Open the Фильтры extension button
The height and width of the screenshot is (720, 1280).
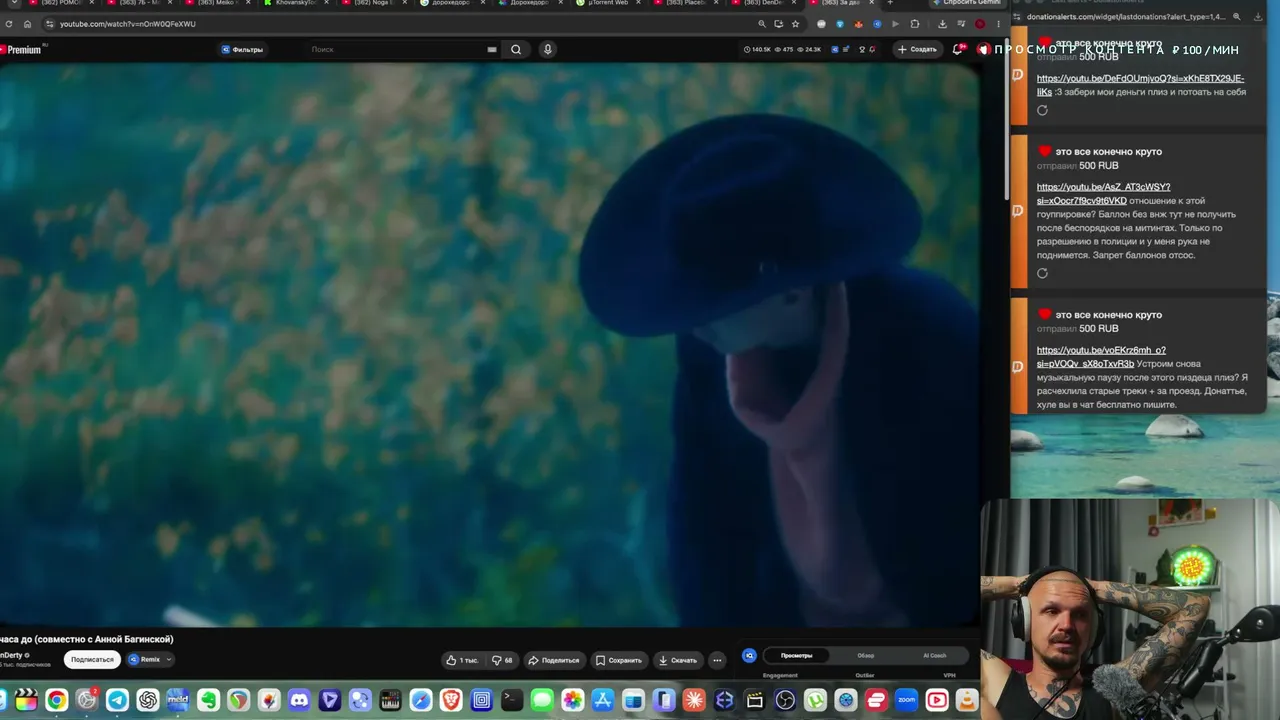pos(243,49)
